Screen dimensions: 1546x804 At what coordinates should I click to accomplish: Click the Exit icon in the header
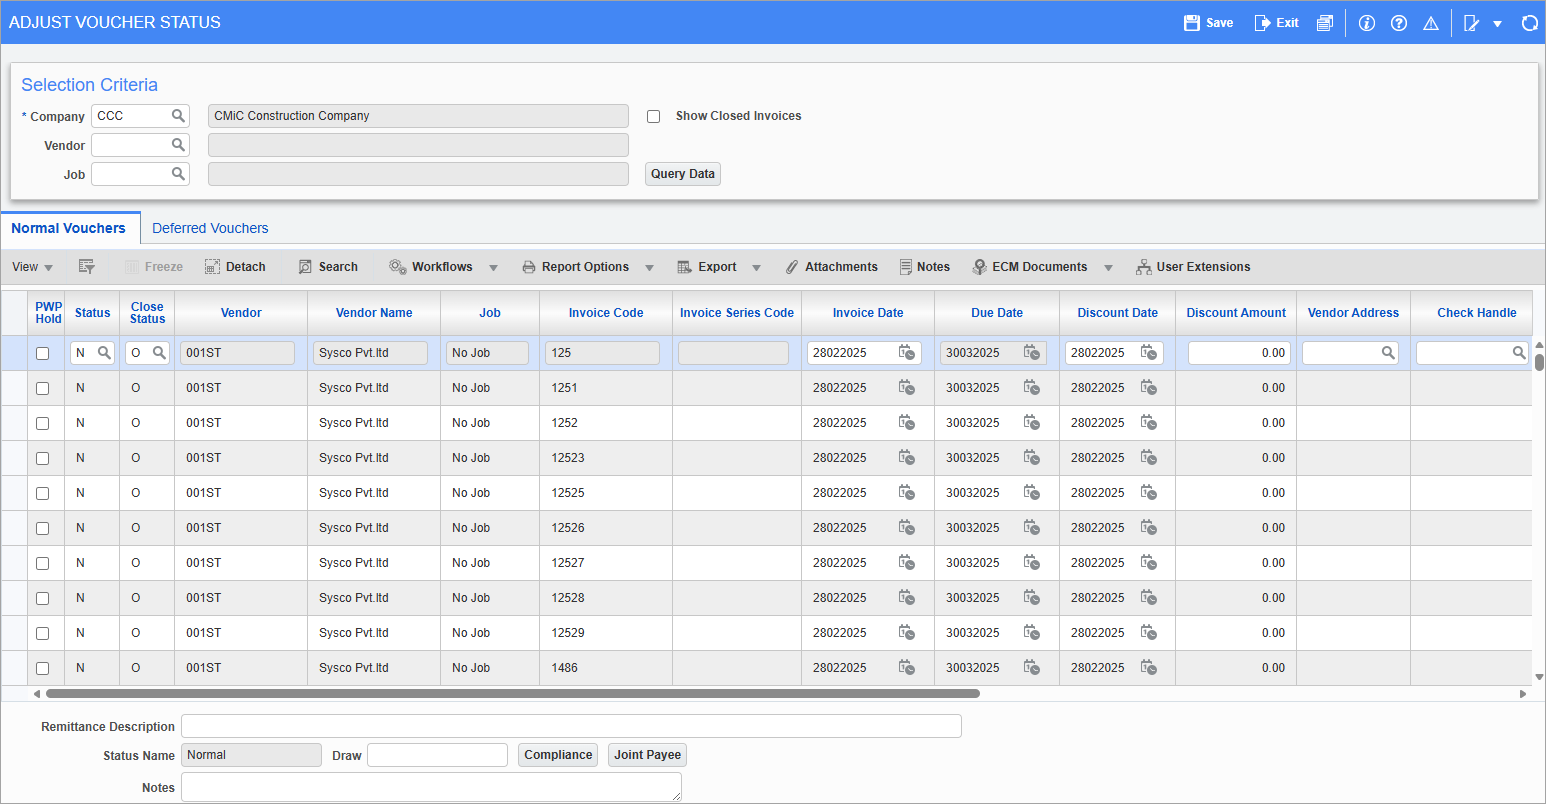(1274, 22)
